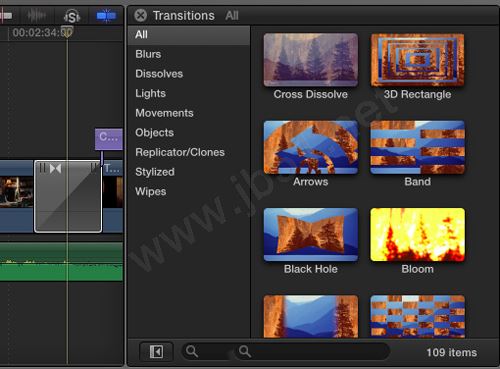Select the purple title clip labeled C...
500x369 pixels.
tap(109, 139)
